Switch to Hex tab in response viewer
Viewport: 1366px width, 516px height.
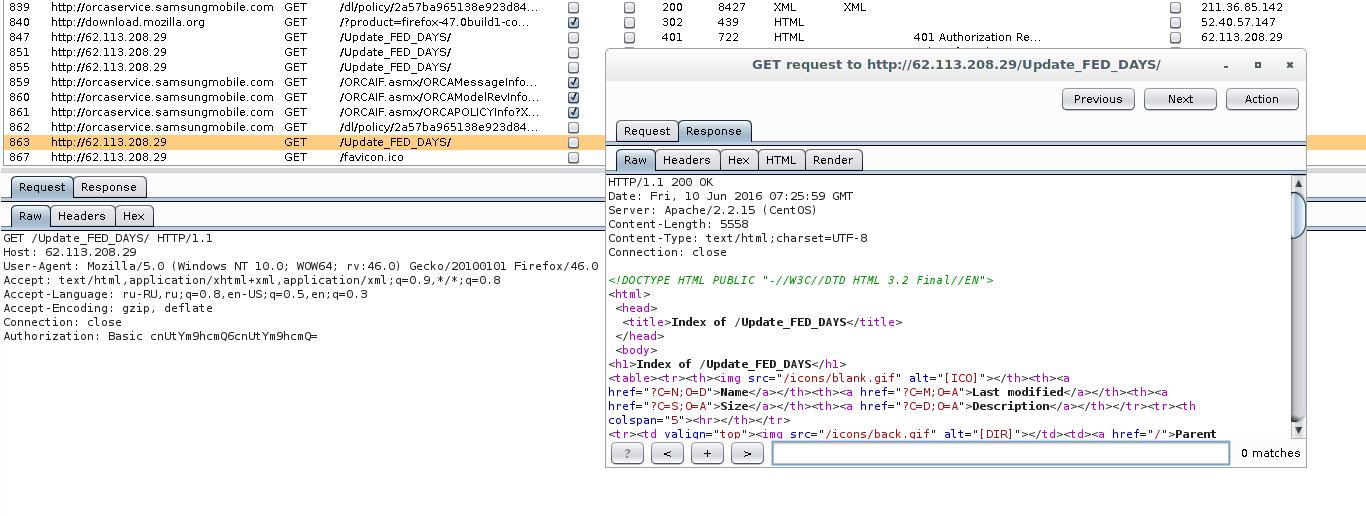pos(738,160)
